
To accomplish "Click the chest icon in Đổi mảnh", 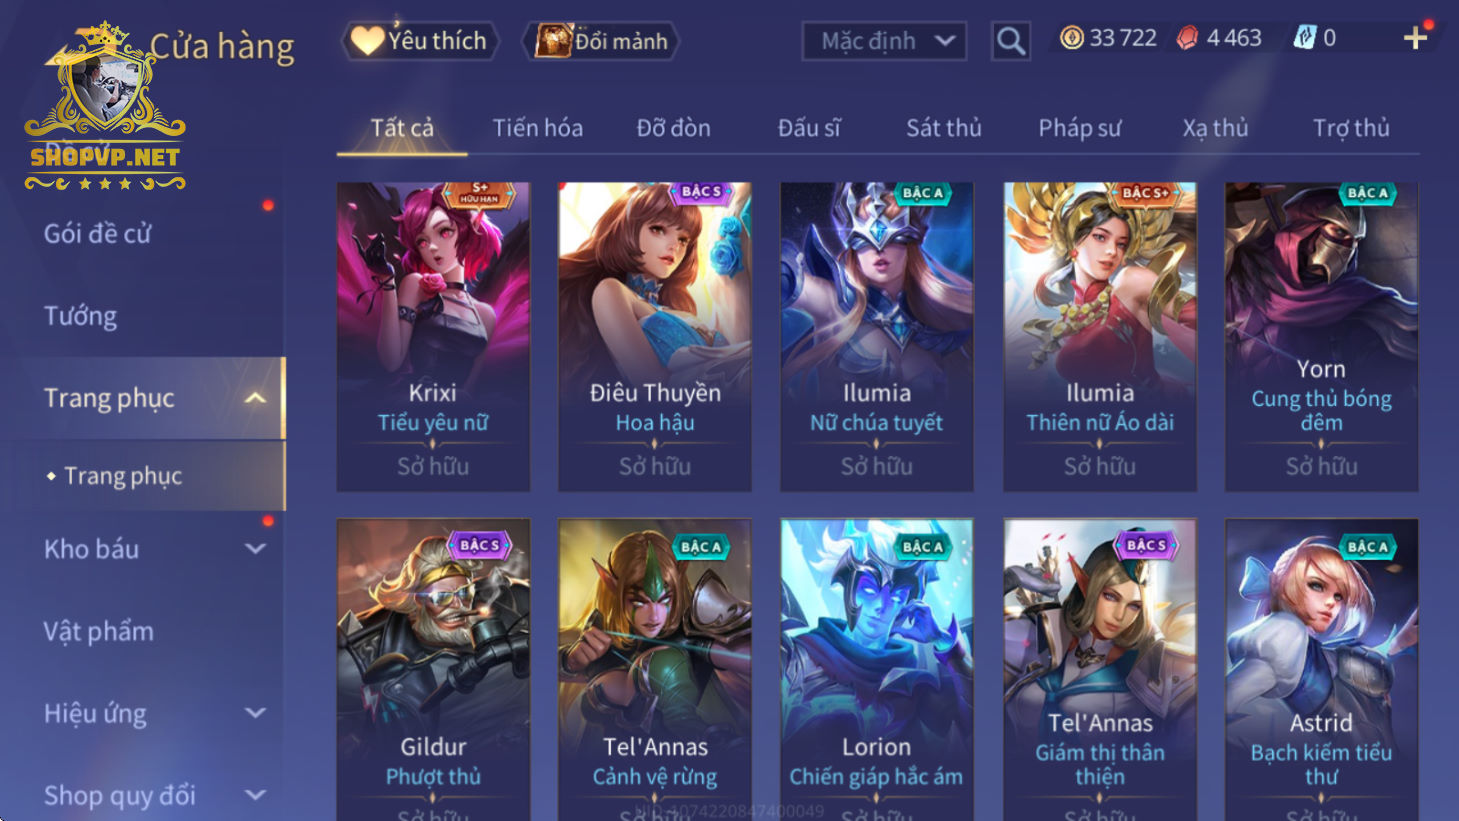I will [553, 41].
